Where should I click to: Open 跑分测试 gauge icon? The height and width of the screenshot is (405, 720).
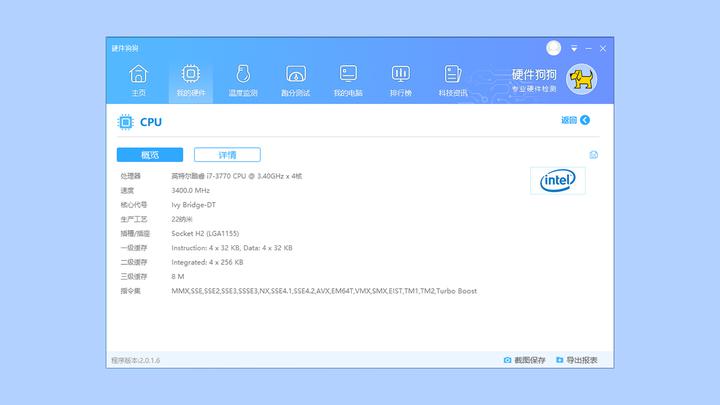coord(296,73)
